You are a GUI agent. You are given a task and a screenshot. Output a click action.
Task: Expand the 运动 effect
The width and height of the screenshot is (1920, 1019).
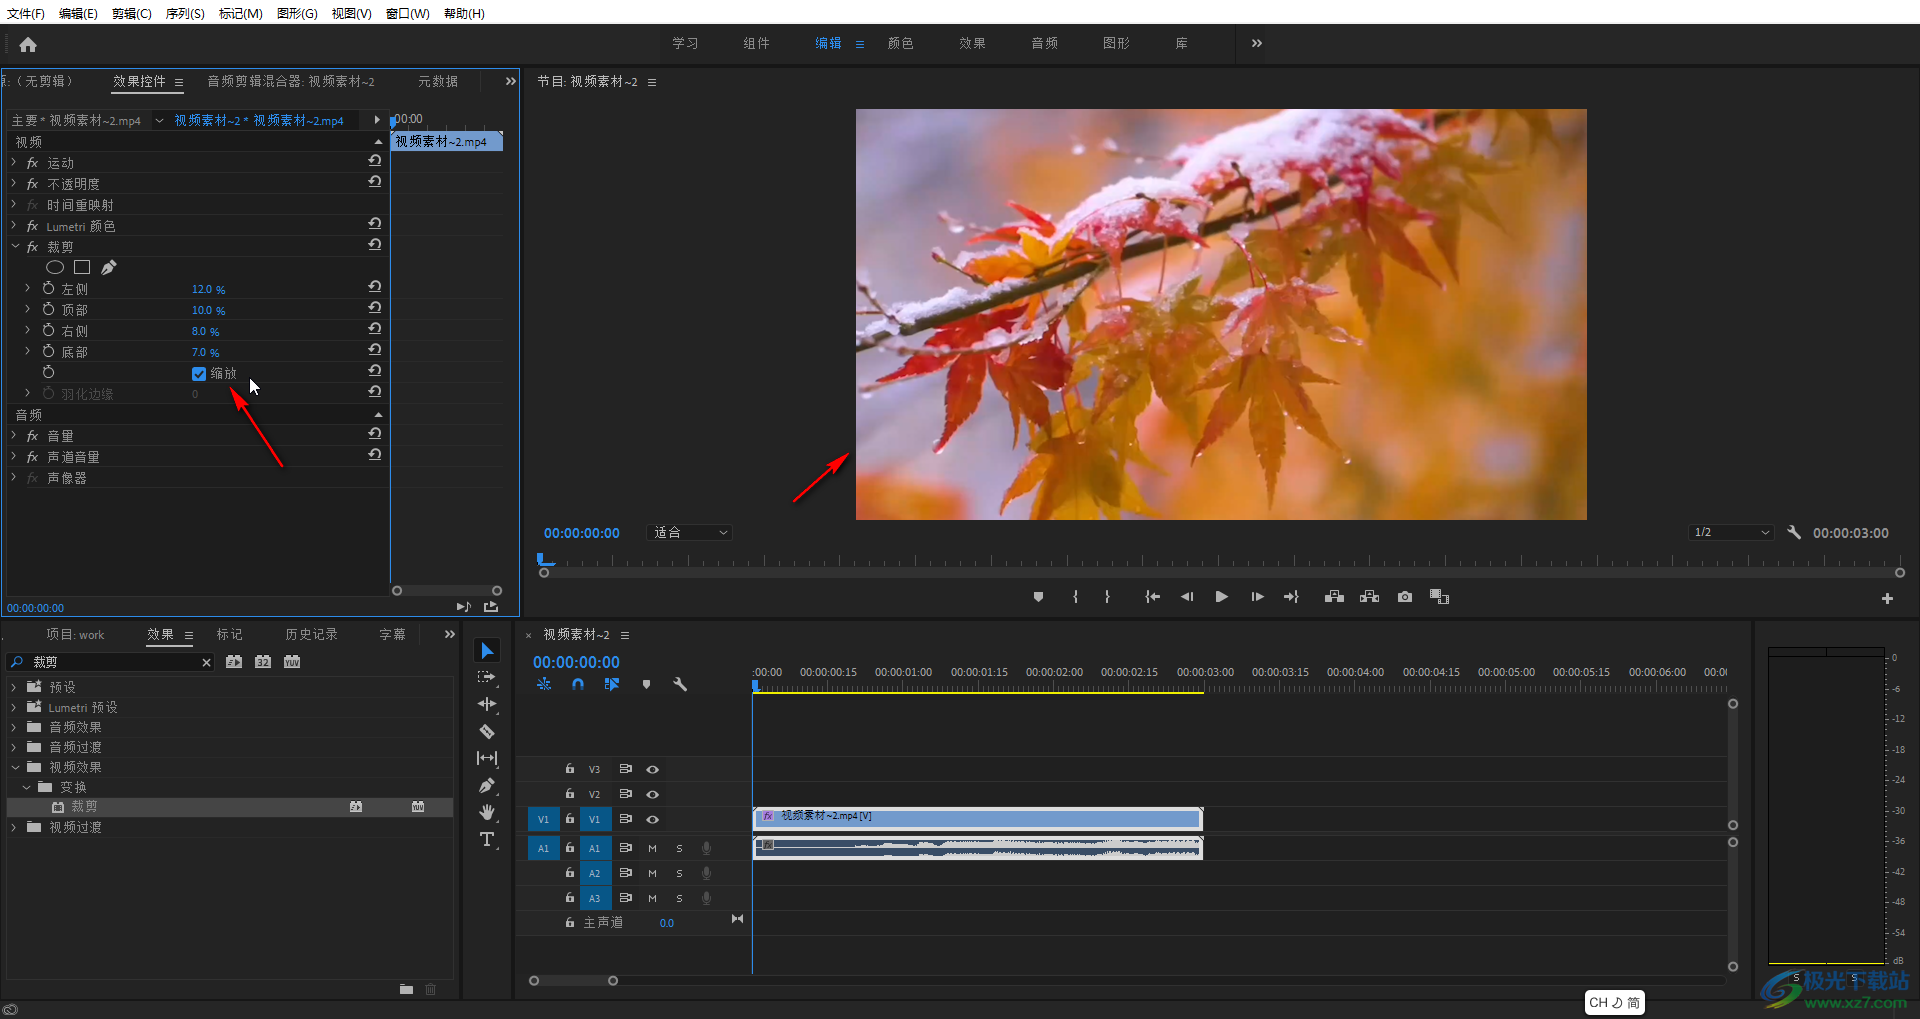(x=14, y=162)
